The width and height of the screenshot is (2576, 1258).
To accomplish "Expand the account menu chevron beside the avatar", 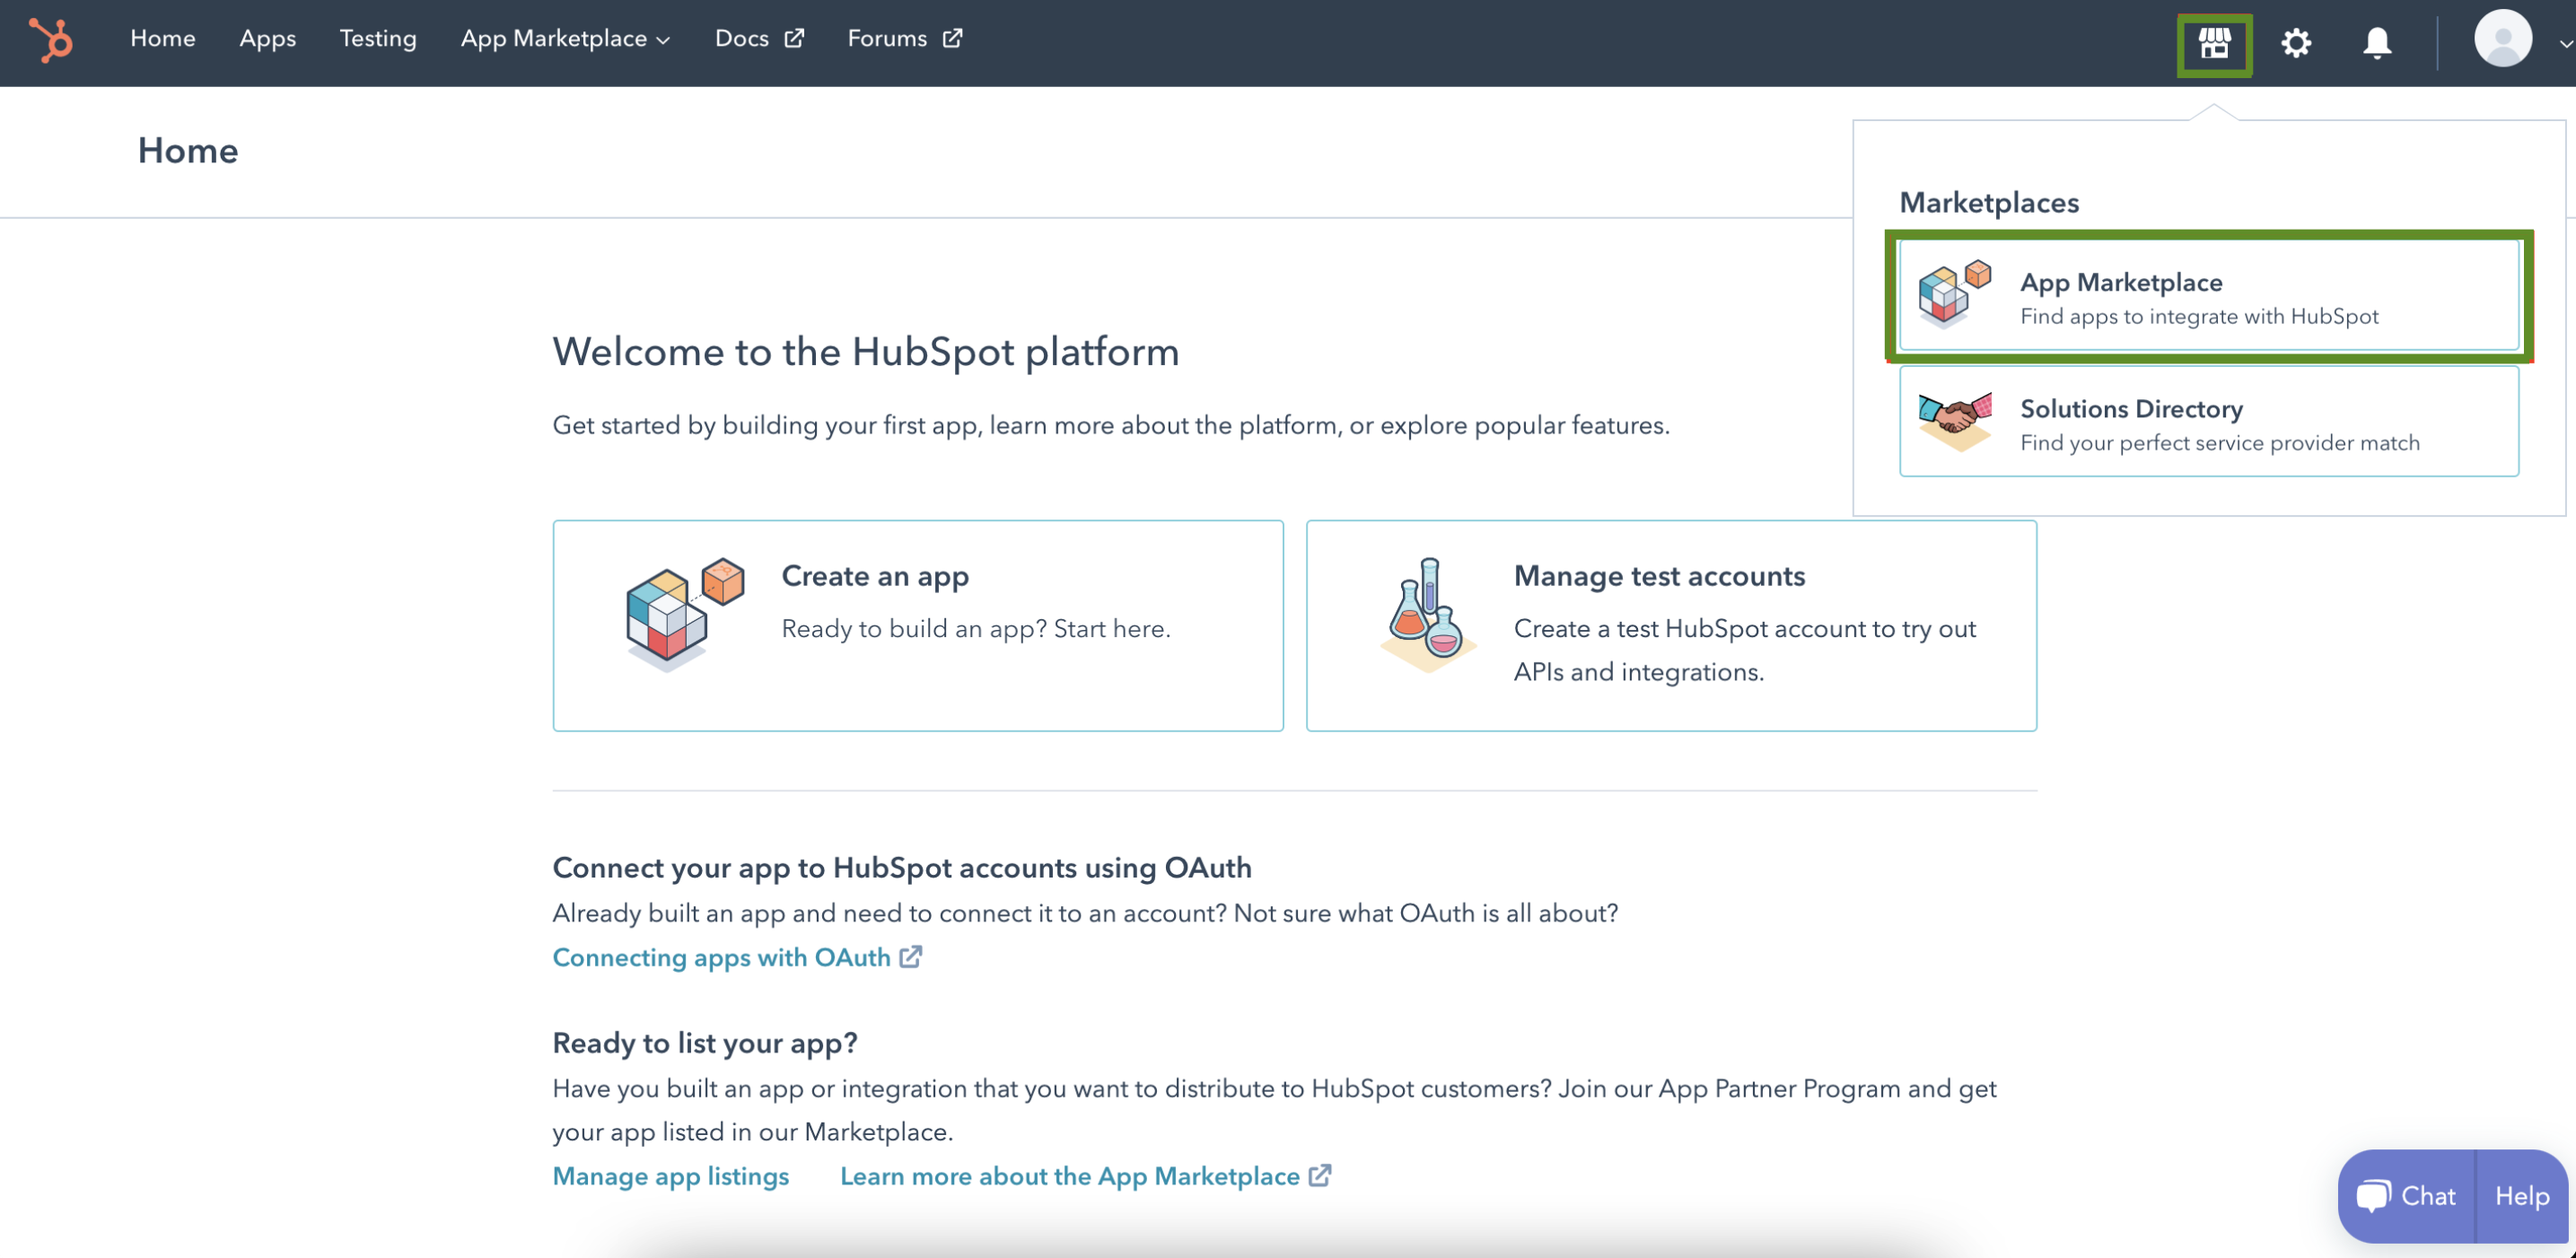I will (x=2564, y=44).
